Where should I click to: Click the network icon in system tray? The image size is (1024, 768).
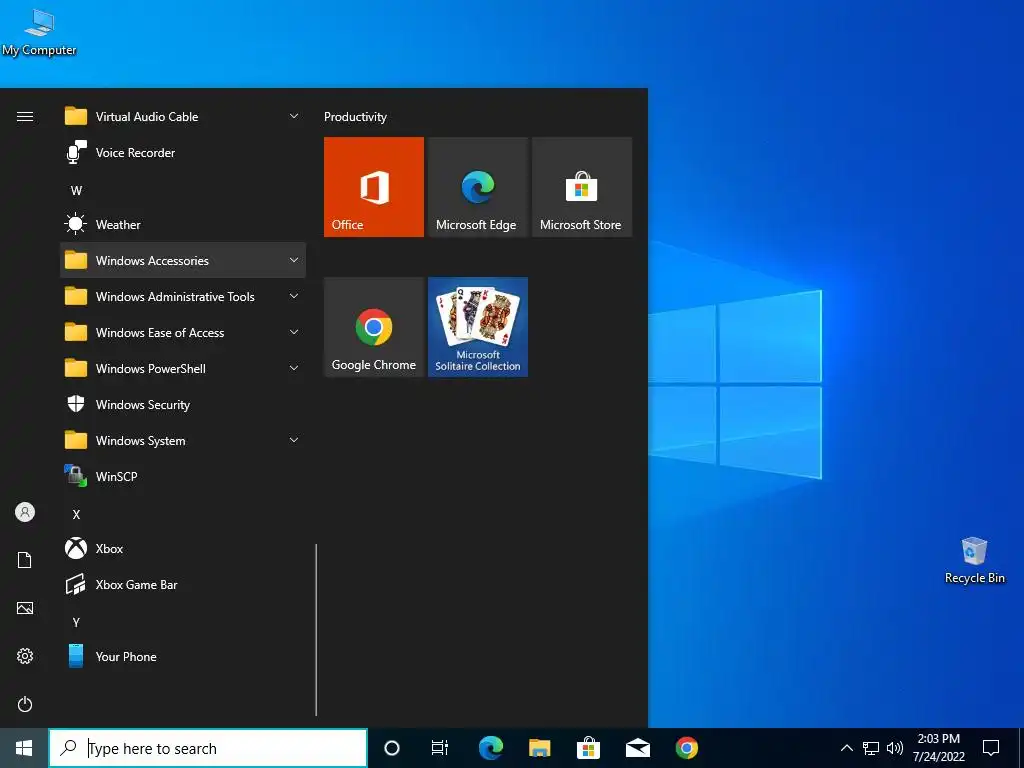coord(871,748)
